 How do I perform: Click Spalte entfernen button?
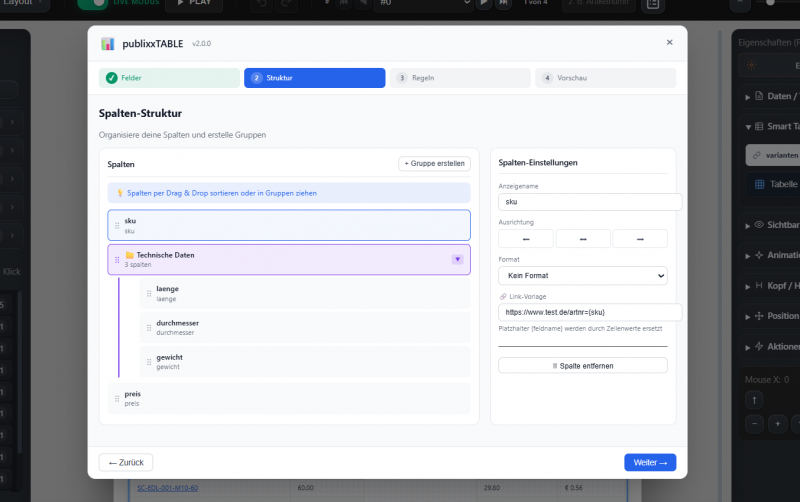[x=582, y=366]
